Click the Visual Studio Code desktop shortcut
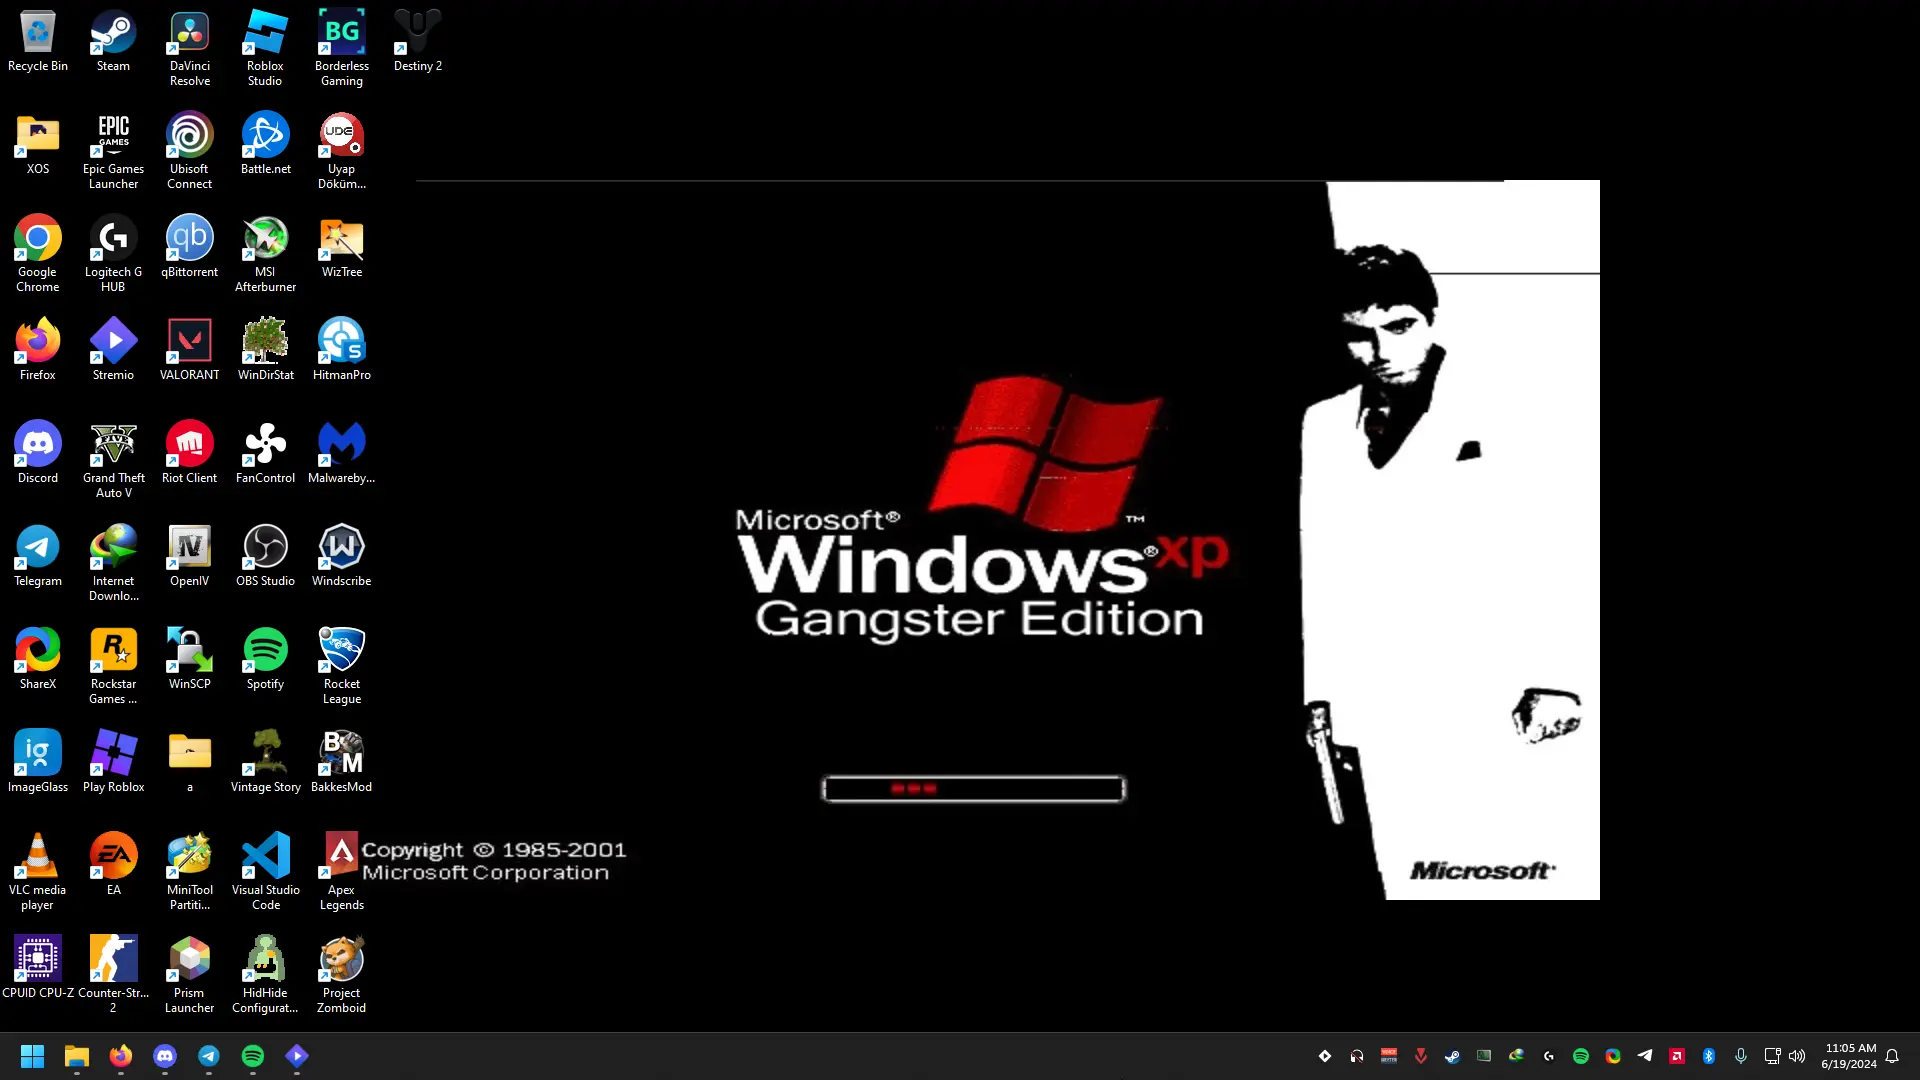 pyautogui.click(x=265, y=873)
